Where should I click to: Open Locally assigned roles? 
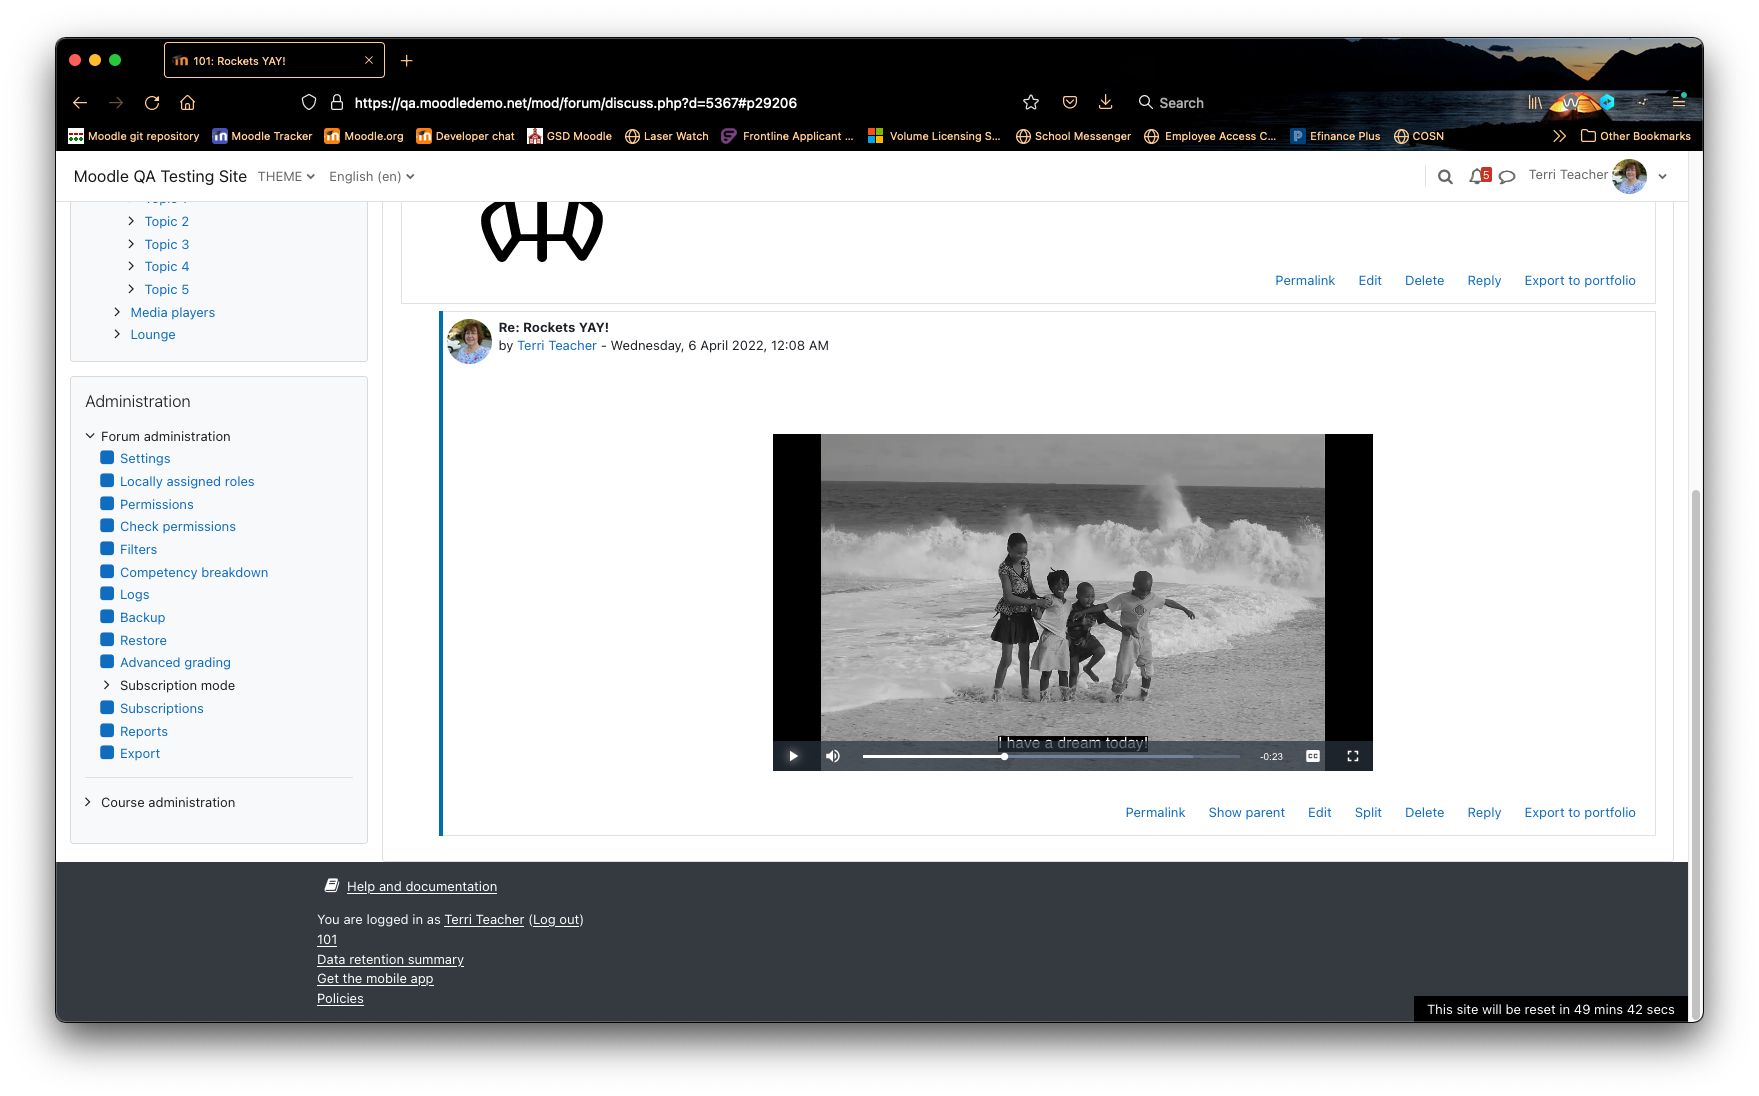[x=187, y=481]
